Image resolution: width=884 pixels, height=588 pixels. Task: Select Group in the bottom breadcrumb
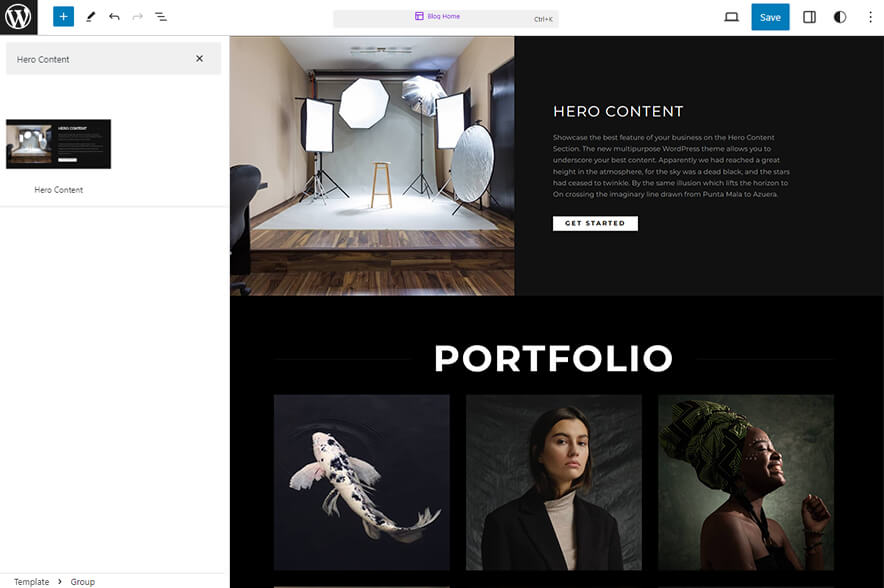tap(82, 581)
